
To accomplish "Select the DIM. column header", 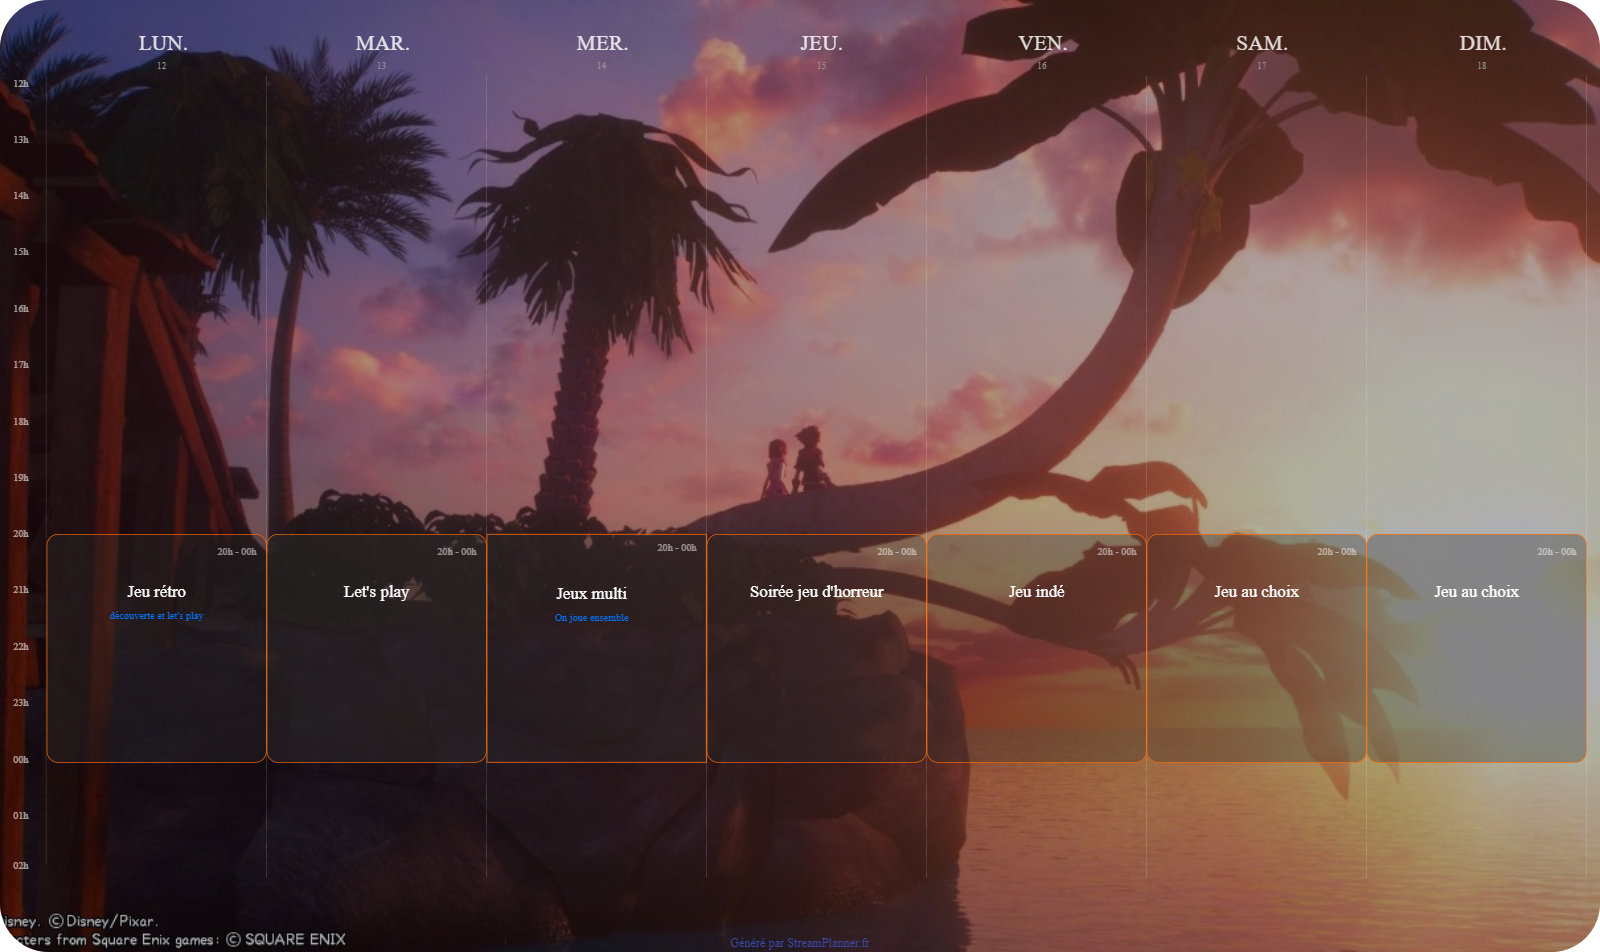I will pyautogui.click(x=1482, y=43).
